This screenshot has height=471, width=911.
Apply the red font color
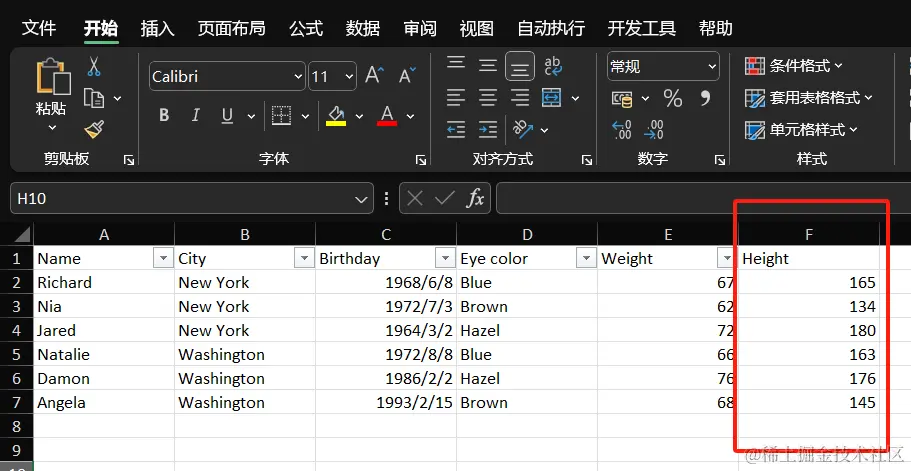pos(387,116)
